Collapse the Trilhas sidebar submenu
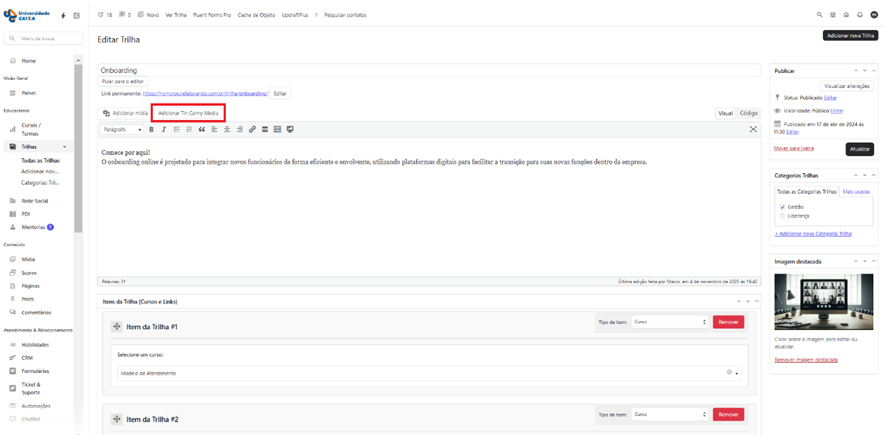The image size is (885, 435). (x=65, y=147)
